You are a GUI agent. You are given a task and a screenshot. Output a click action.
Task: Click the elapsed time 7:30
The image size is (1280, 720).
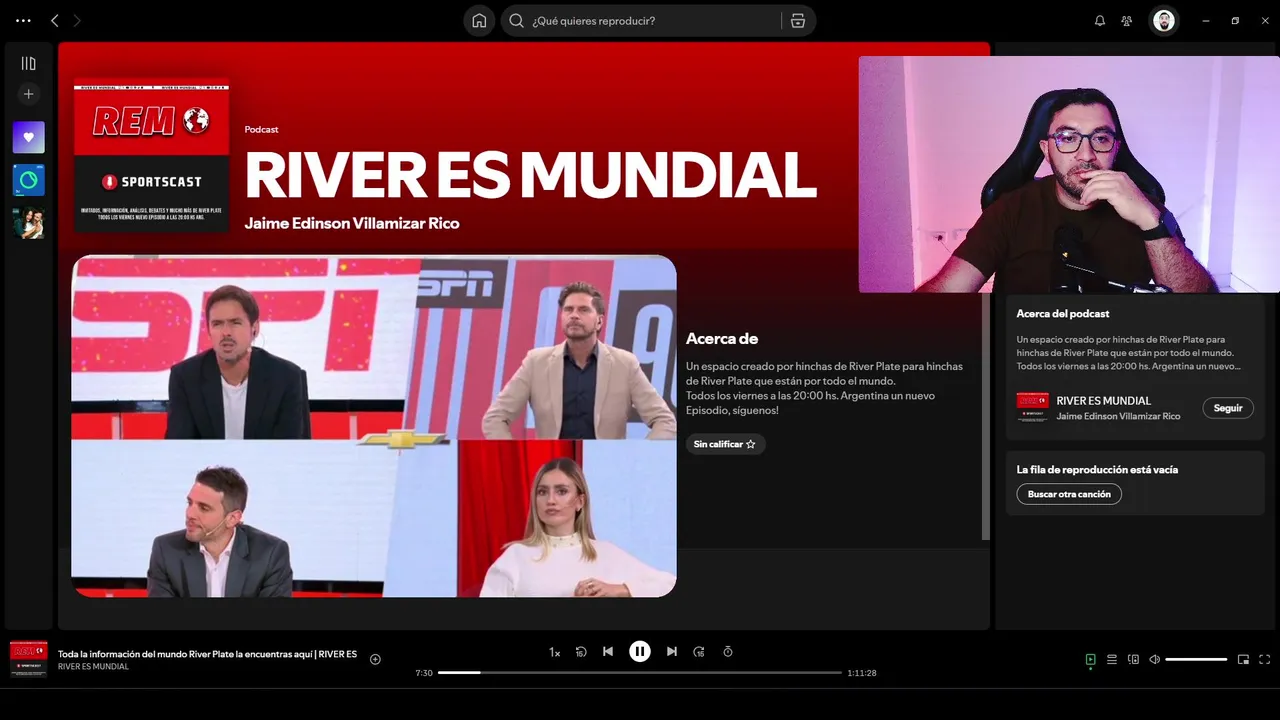(x=424, y=673)
